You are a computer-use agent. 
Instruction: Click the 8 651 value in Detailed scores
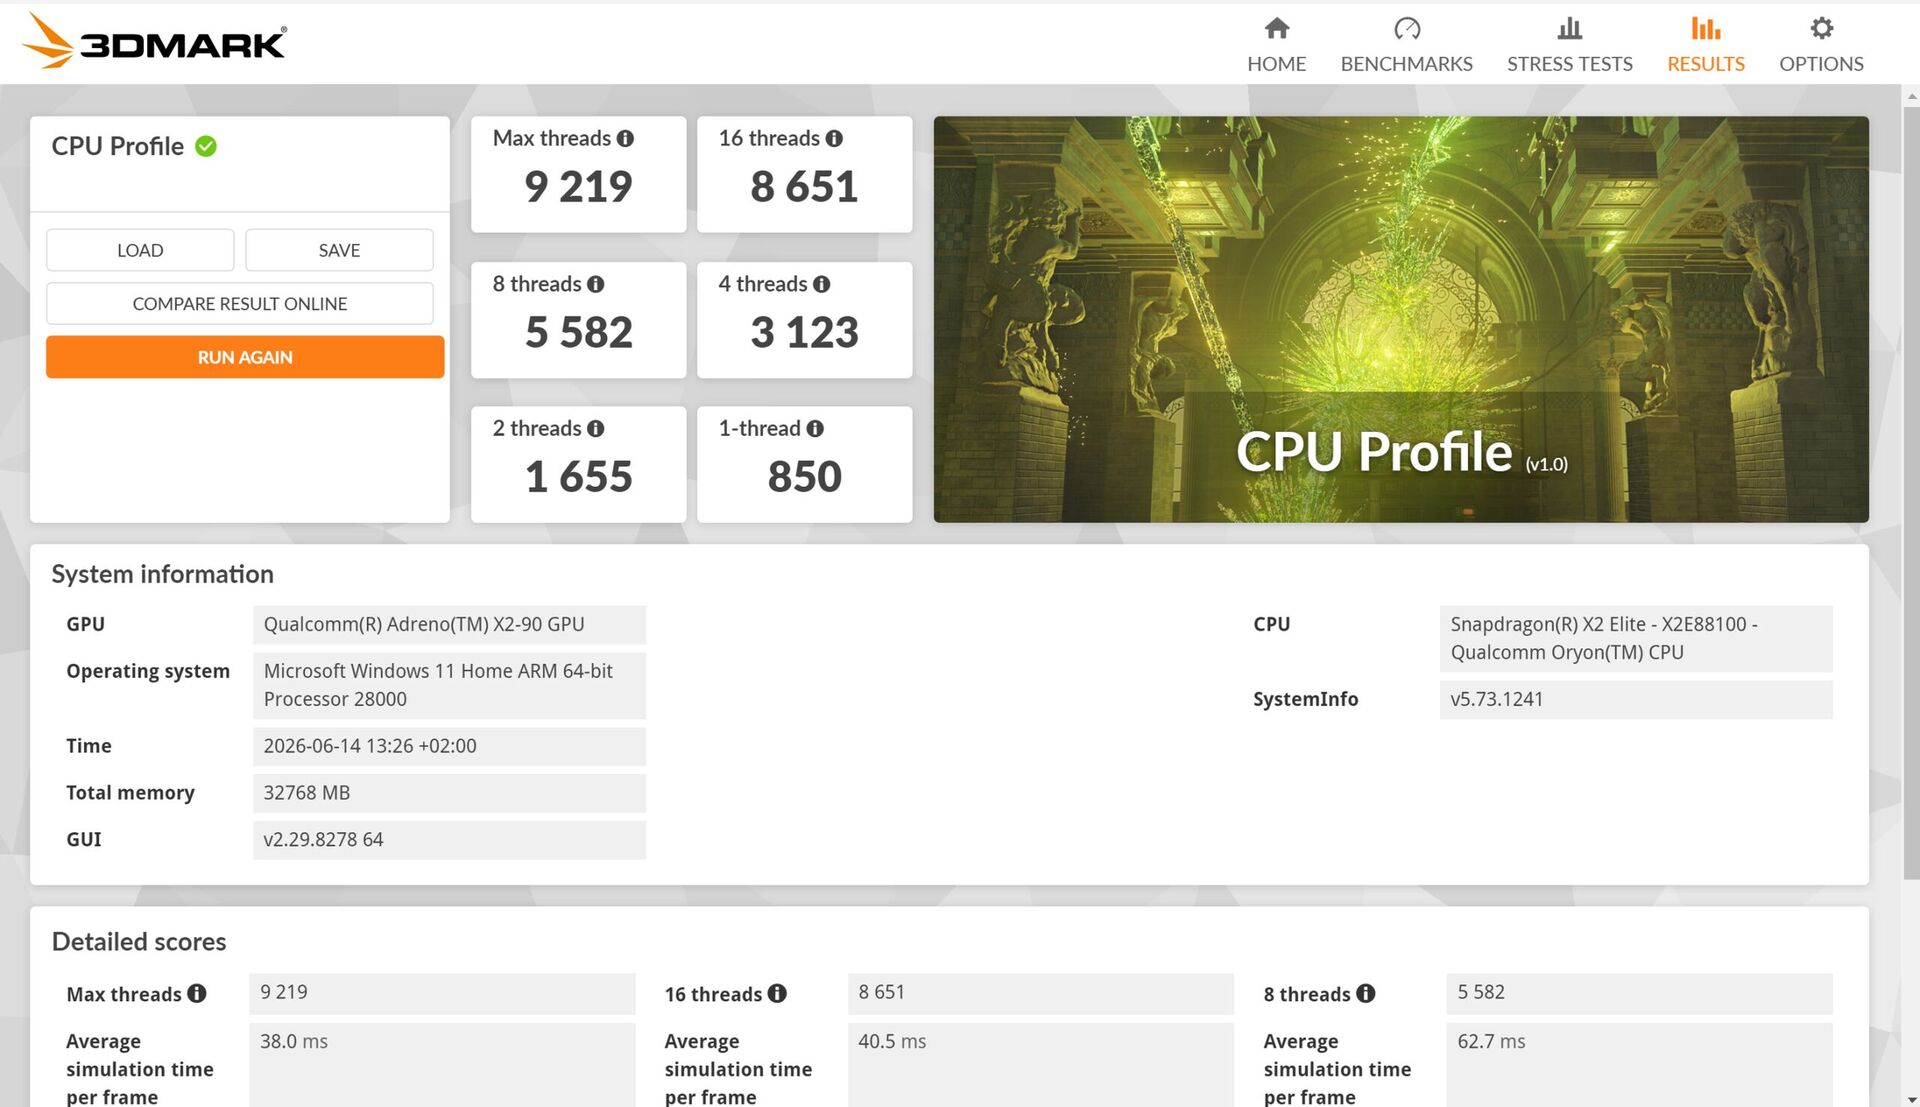coord(1041,993)
